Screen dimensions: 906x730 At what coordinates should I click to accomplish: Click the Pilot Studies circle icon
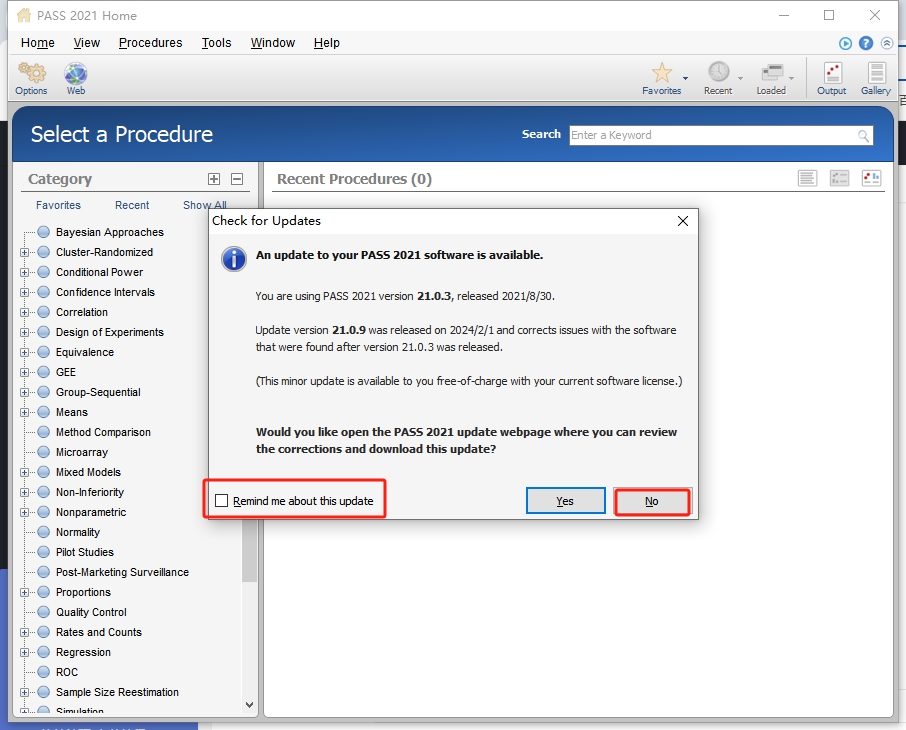[x=43, y=552]
